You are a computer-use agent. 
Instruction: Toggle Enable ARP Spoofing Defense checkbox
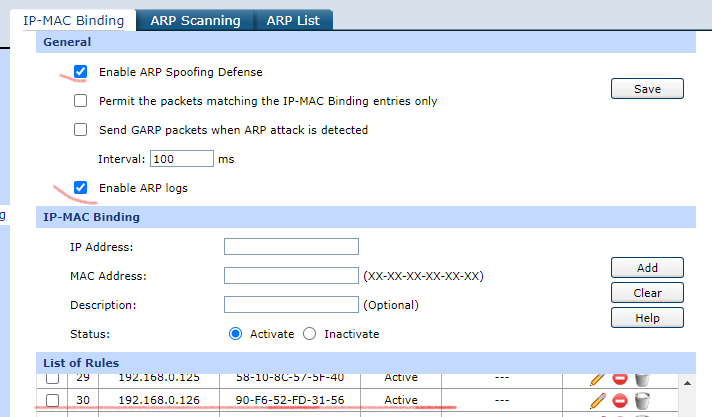pyautogui.click(x=80, y=72)
